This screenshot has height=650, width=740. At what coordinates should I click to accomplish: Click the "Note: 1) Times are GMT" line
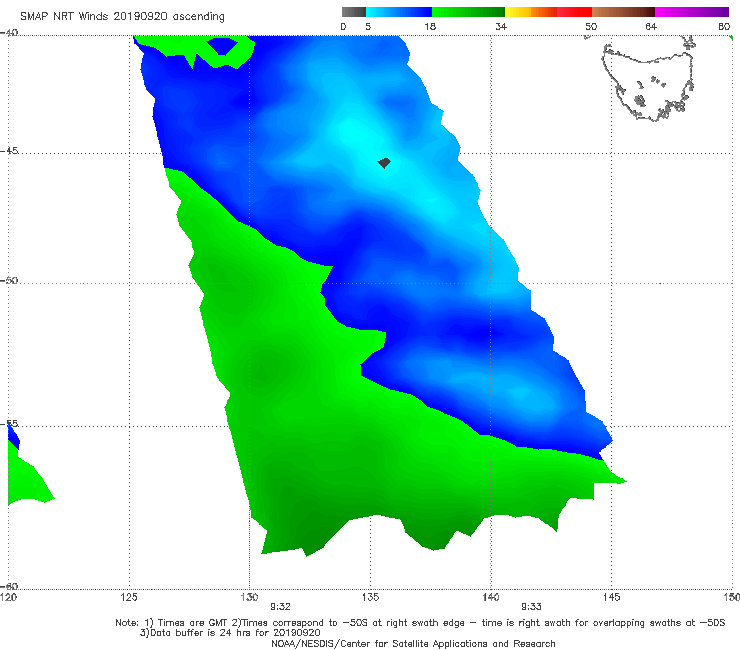(x=420, y=623)
